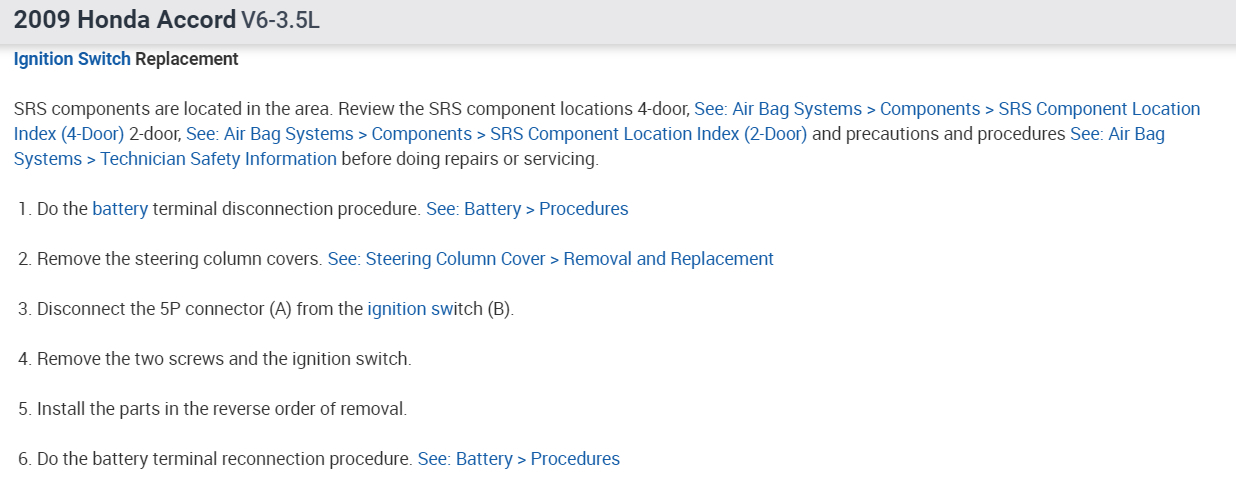Click "Remove the steering column covers" text

tap(180, 259)
